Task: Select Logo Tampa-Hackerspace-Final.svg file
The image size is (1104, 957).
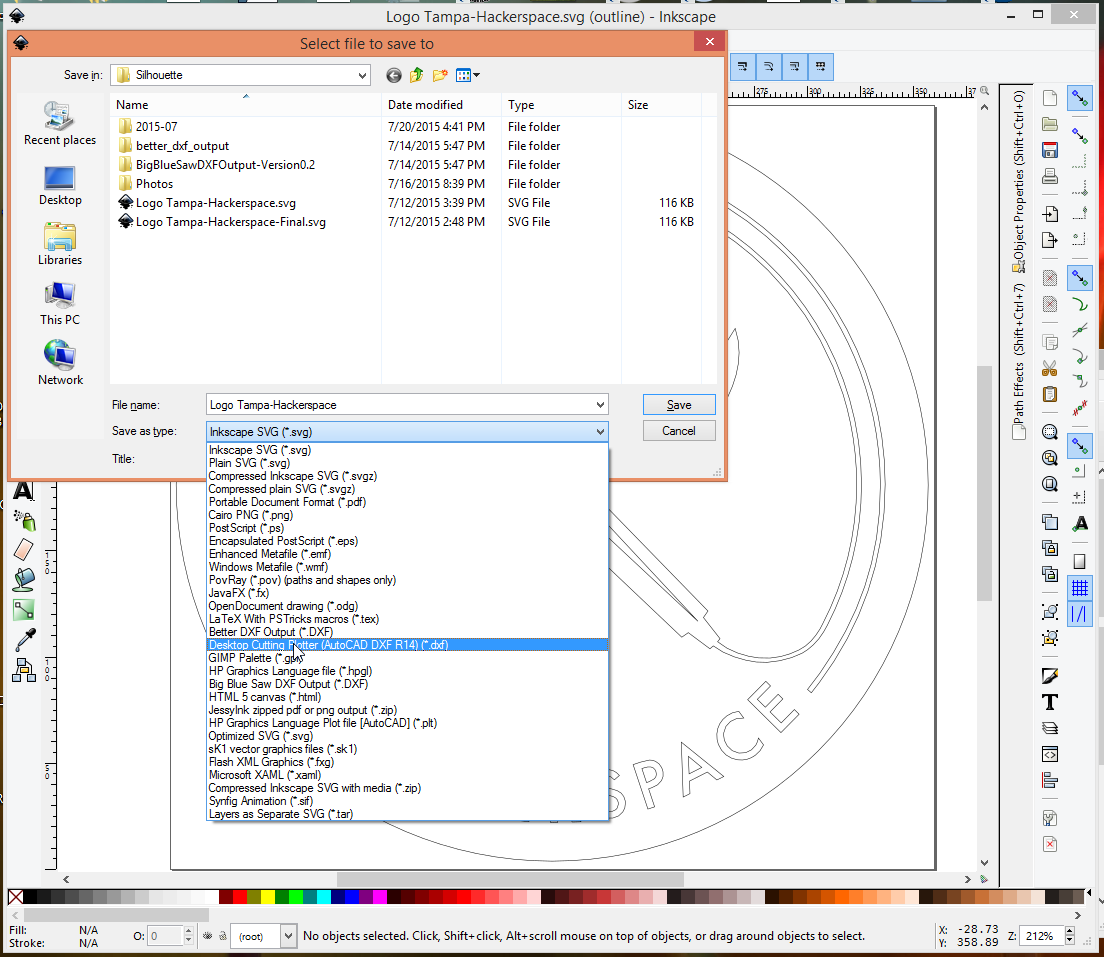Action: [230, 222]
